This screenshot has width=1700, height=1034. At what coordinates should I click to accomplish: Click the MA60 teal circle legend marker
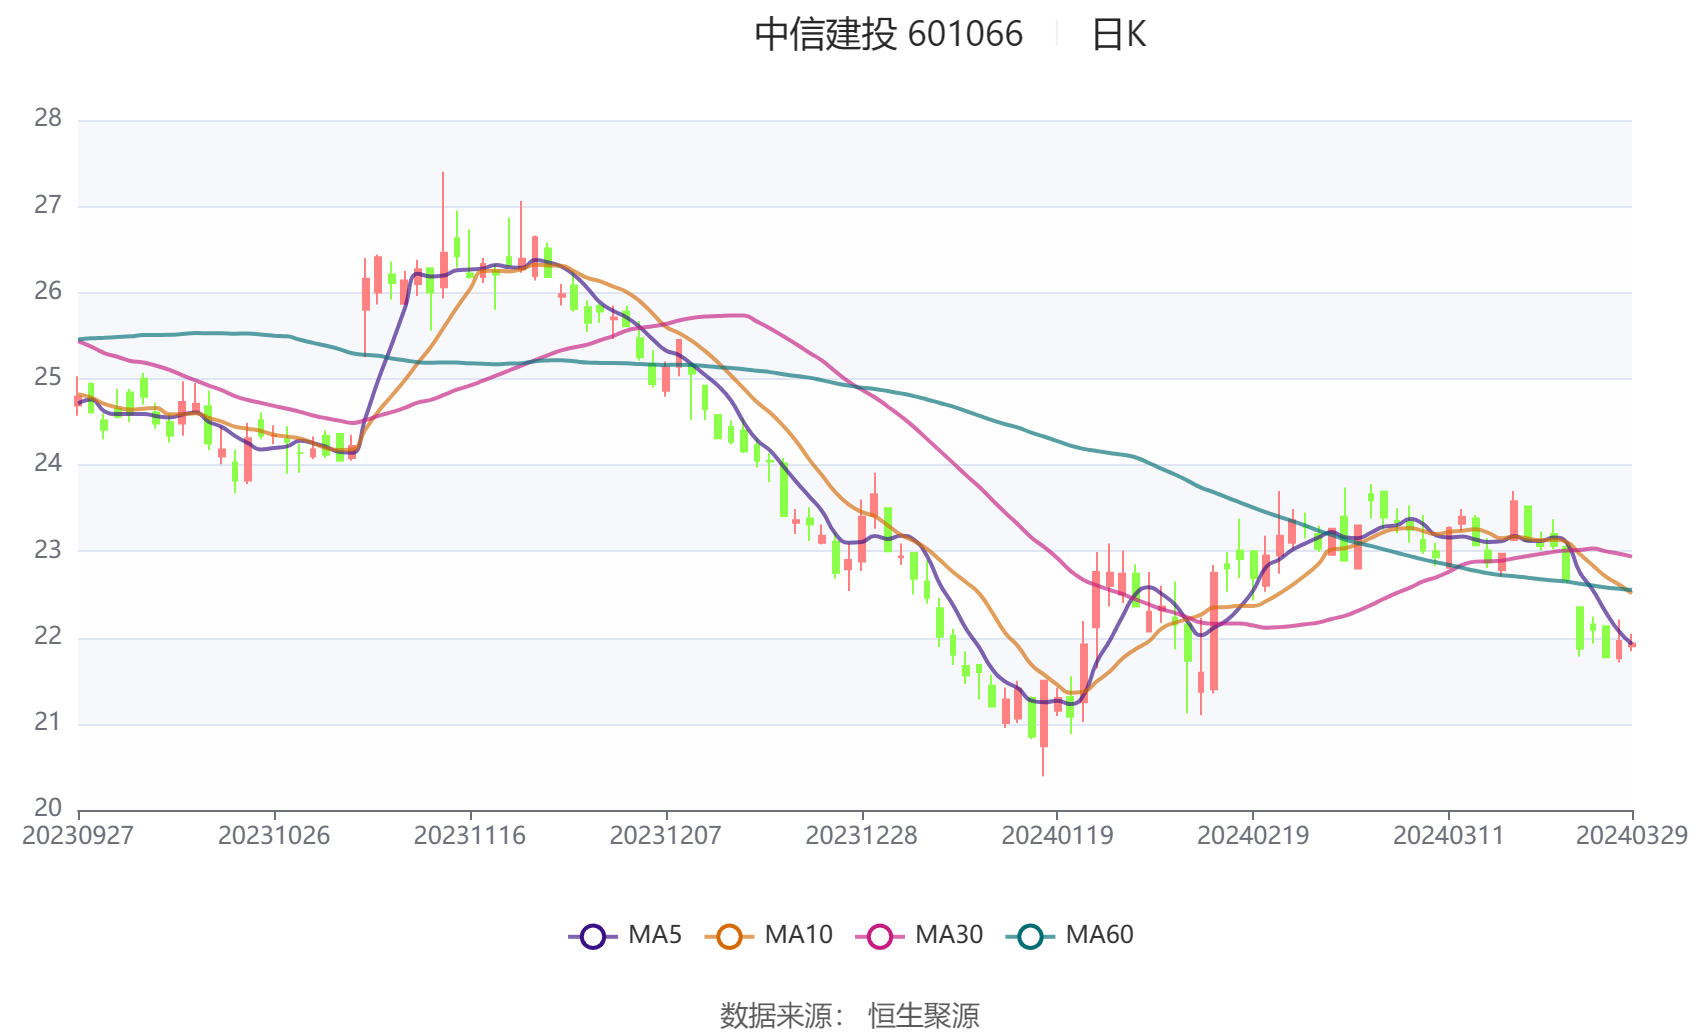click(1030, 936)
